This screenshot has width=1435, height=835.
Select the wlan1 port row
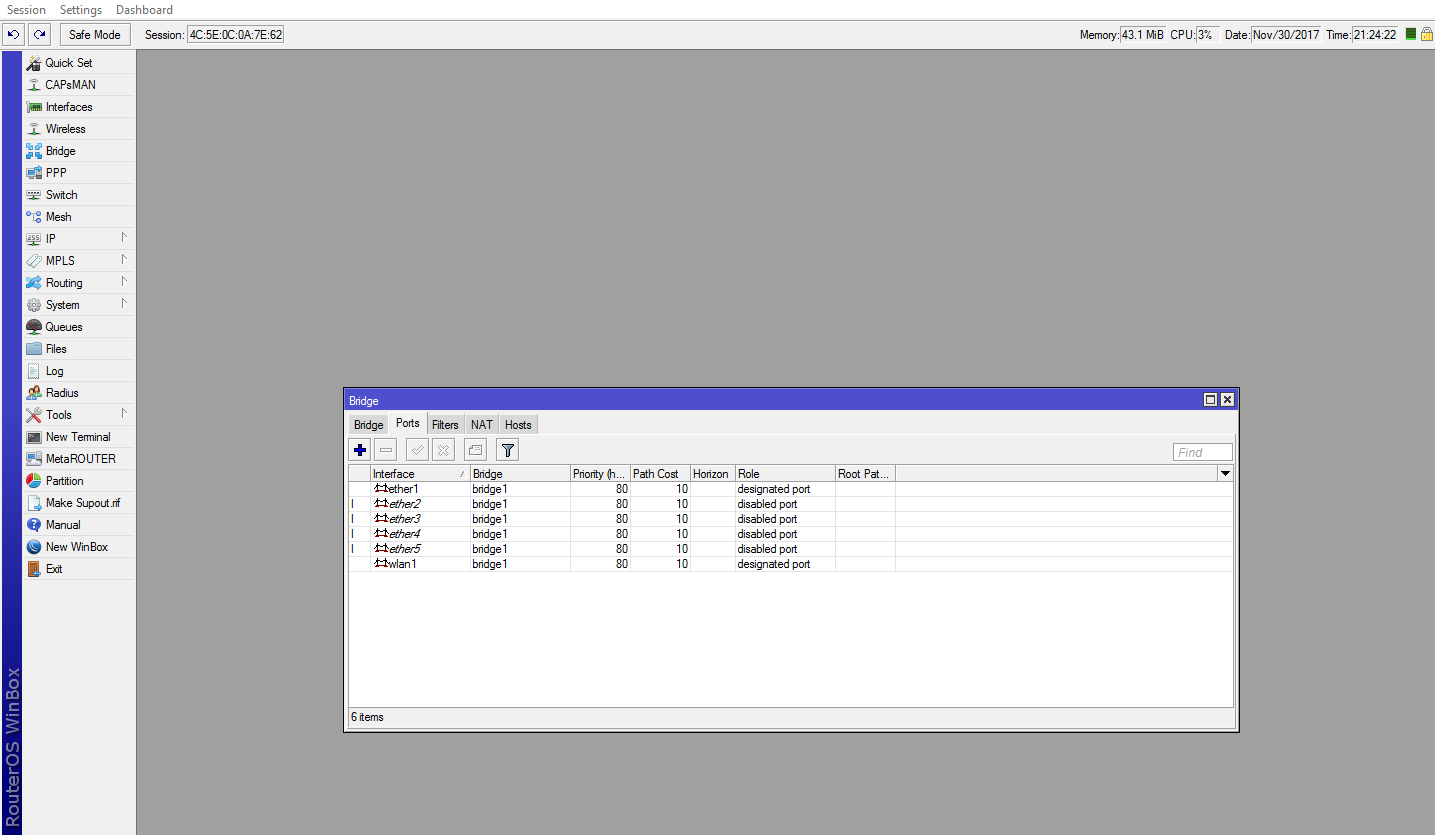pyautogui.click(x=790, y=564)
